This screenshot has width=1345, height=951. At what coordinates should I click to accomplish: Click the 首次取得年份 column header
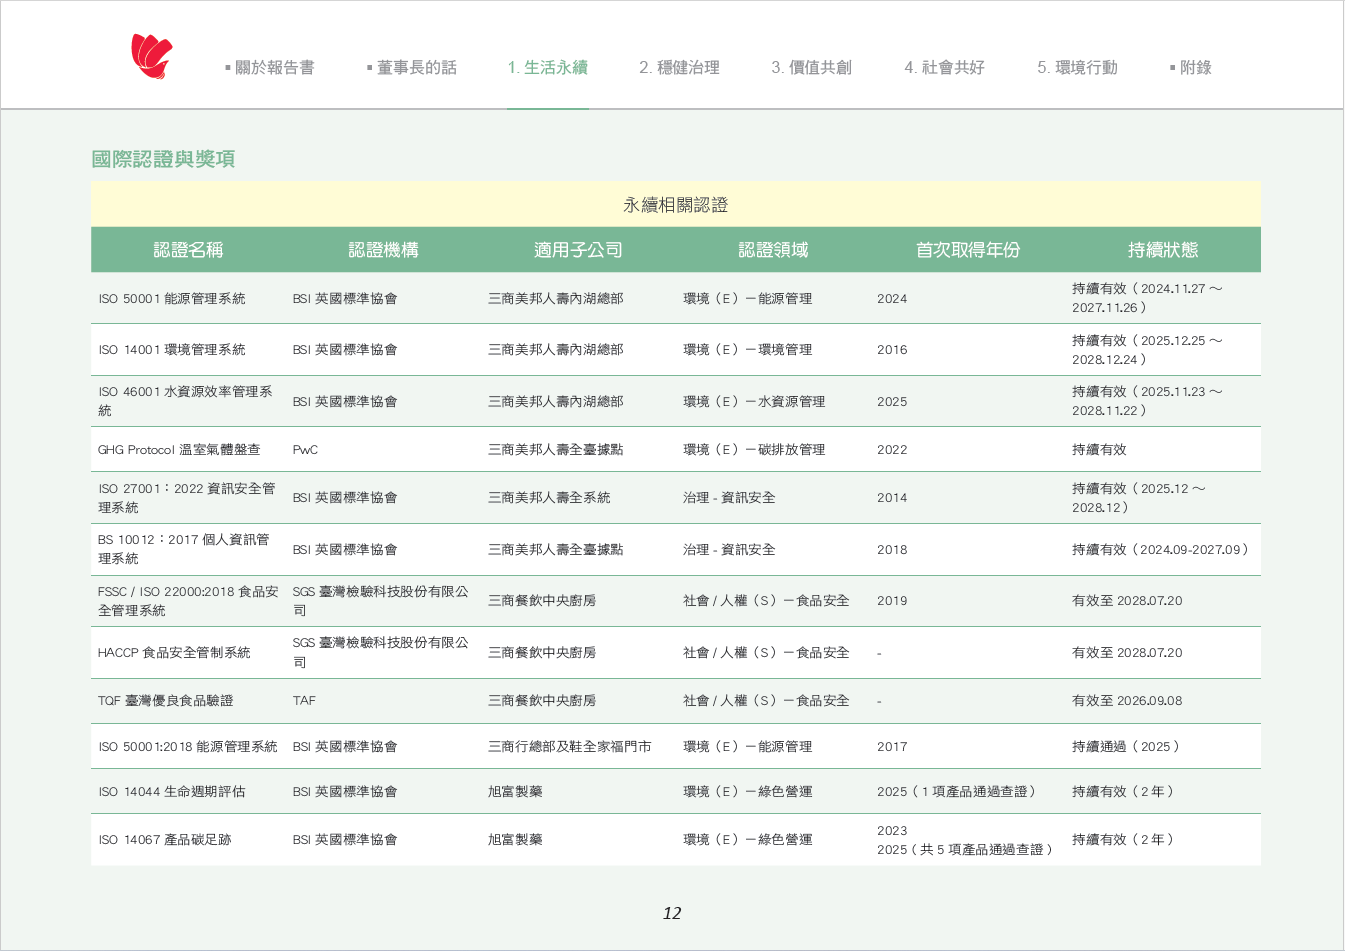tap(968, 250)
